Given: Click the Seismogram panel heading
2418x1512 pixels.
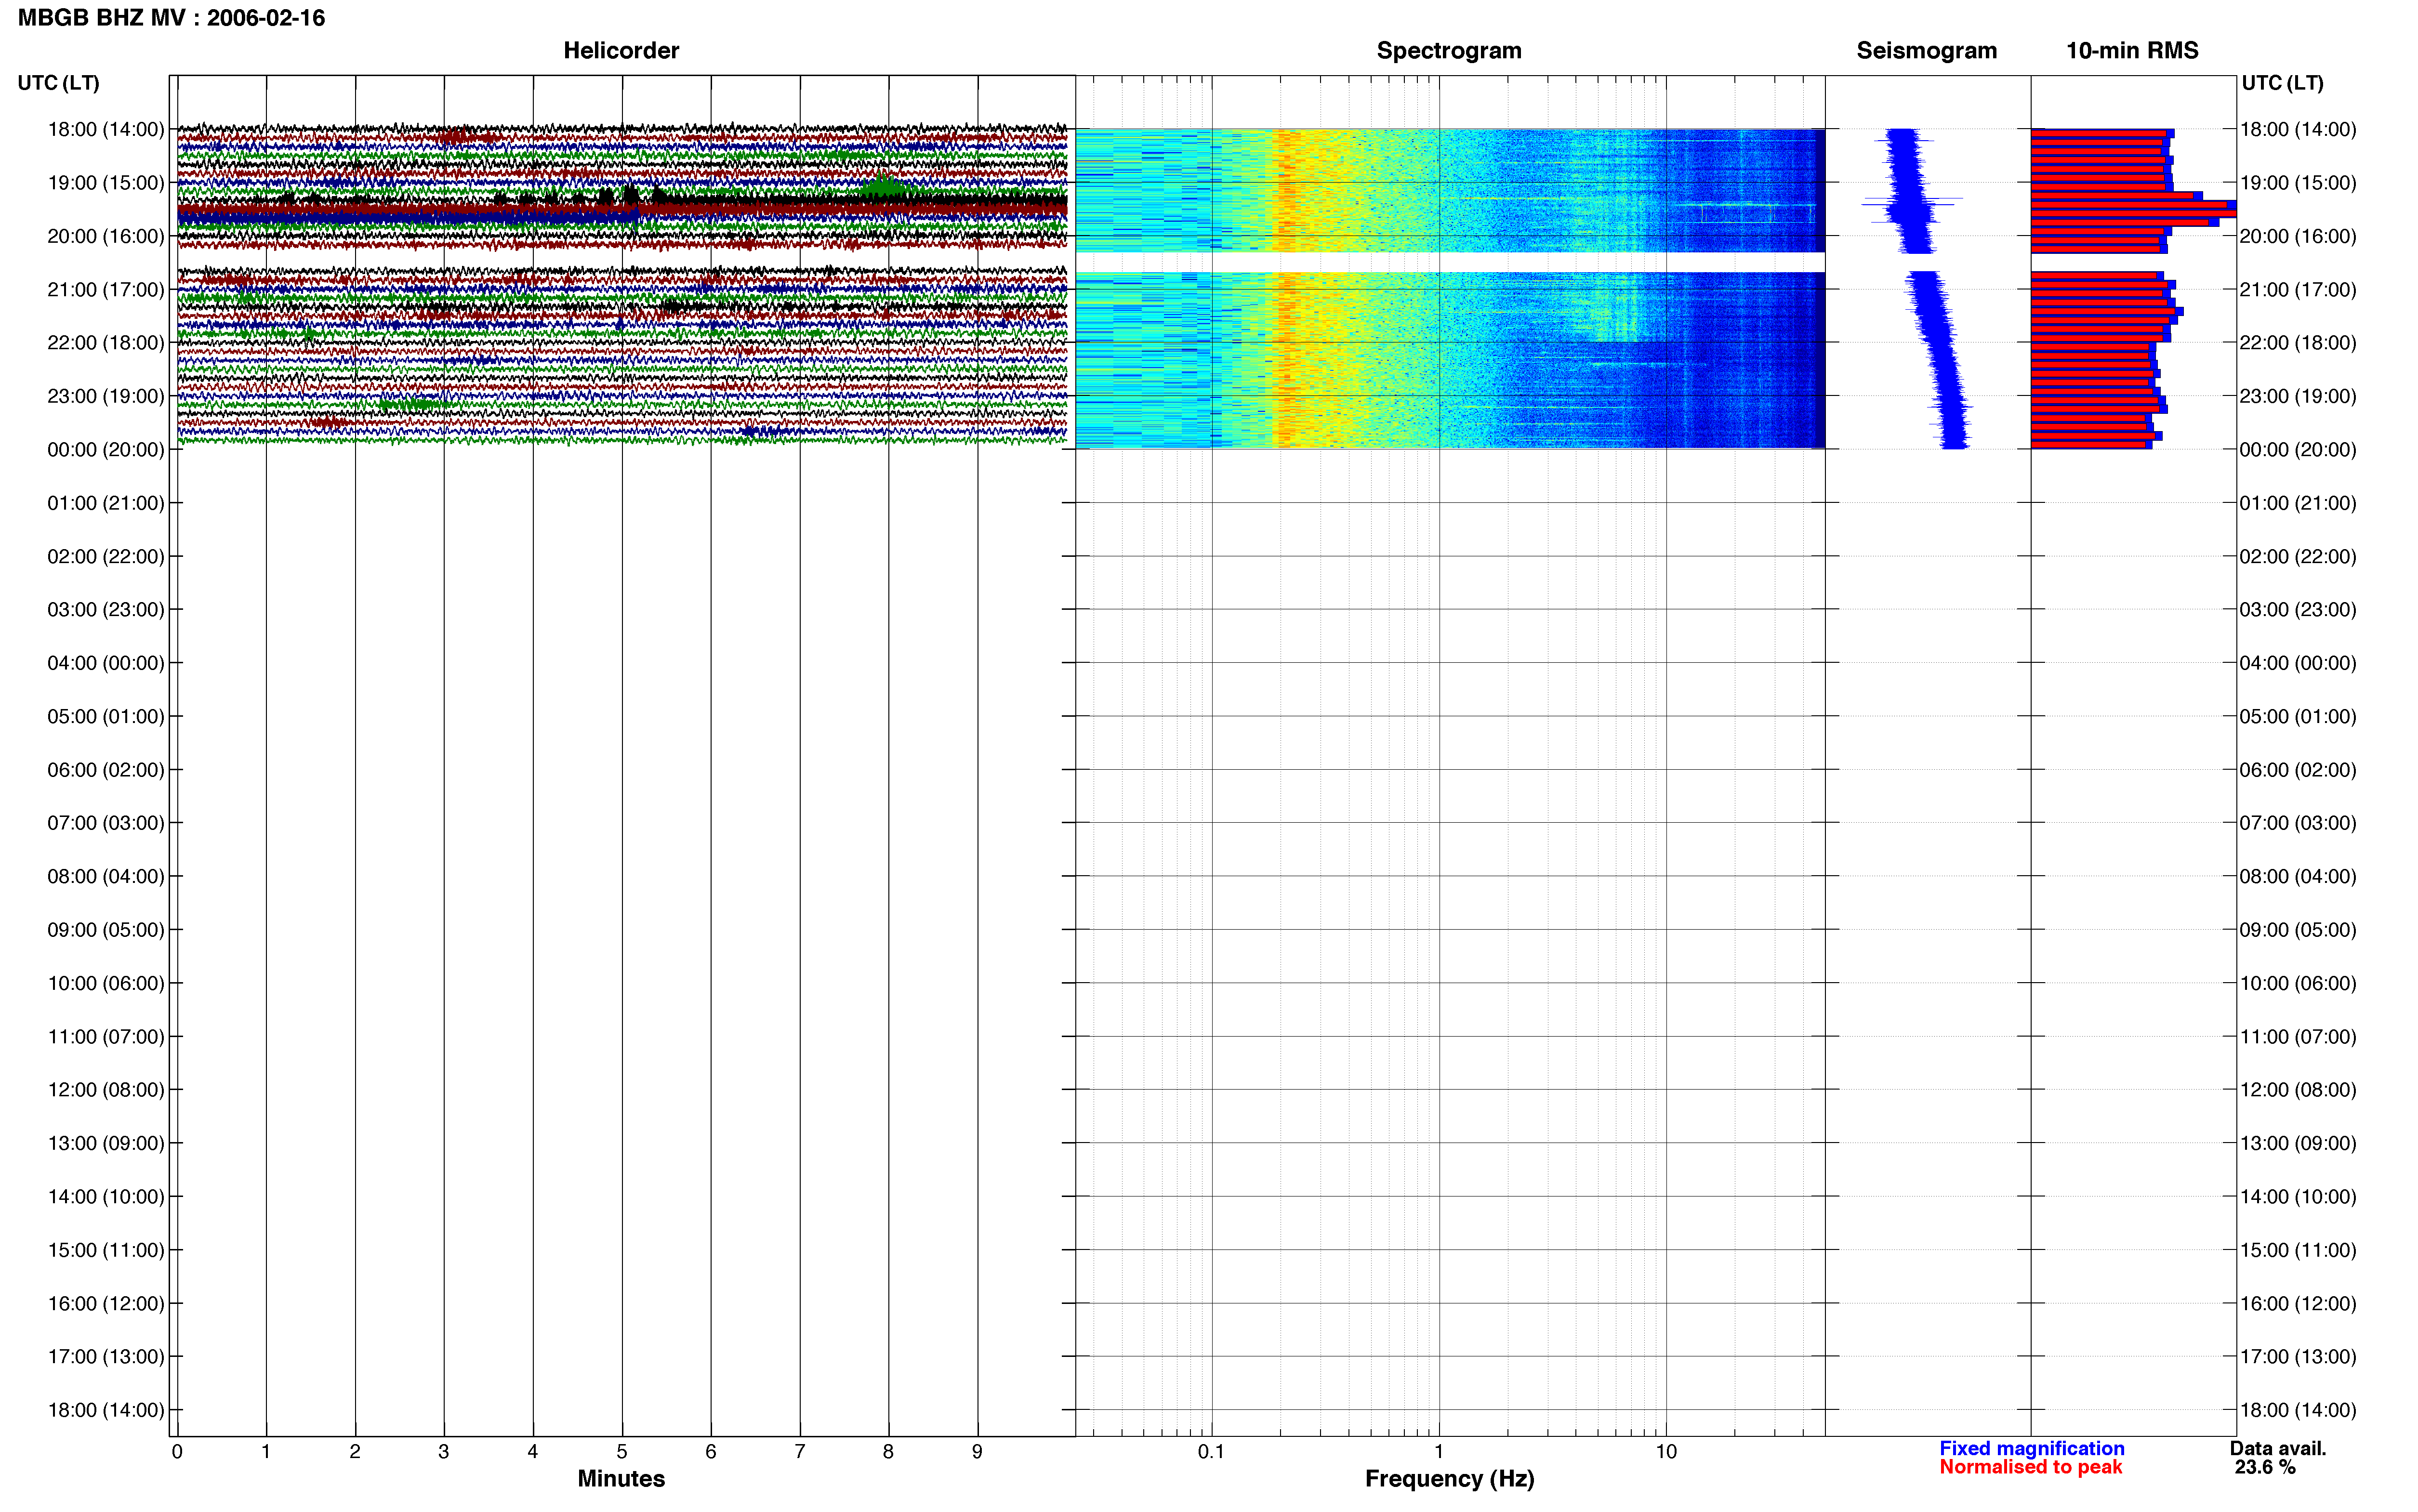Looking at the screenshot, I should click(x=1926, y=51).
